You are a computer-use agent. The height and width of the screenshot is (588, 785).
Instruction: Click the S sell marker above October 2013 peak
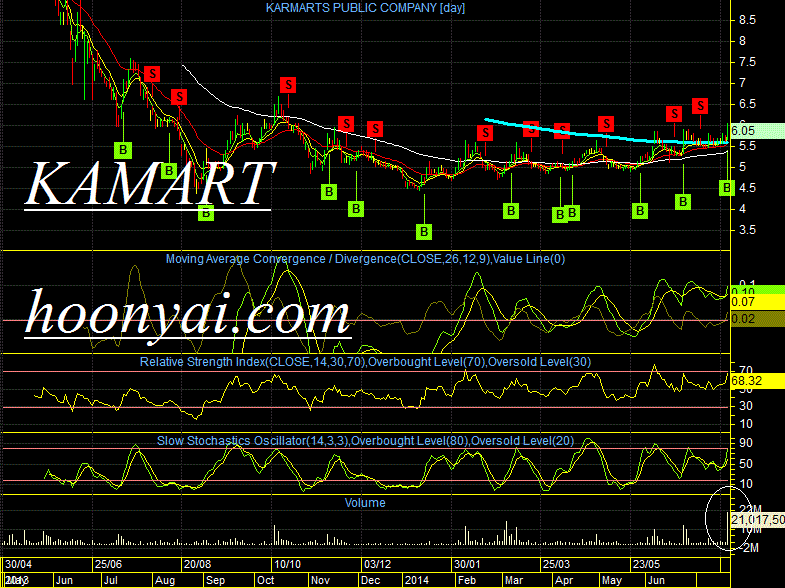[288, 85]
